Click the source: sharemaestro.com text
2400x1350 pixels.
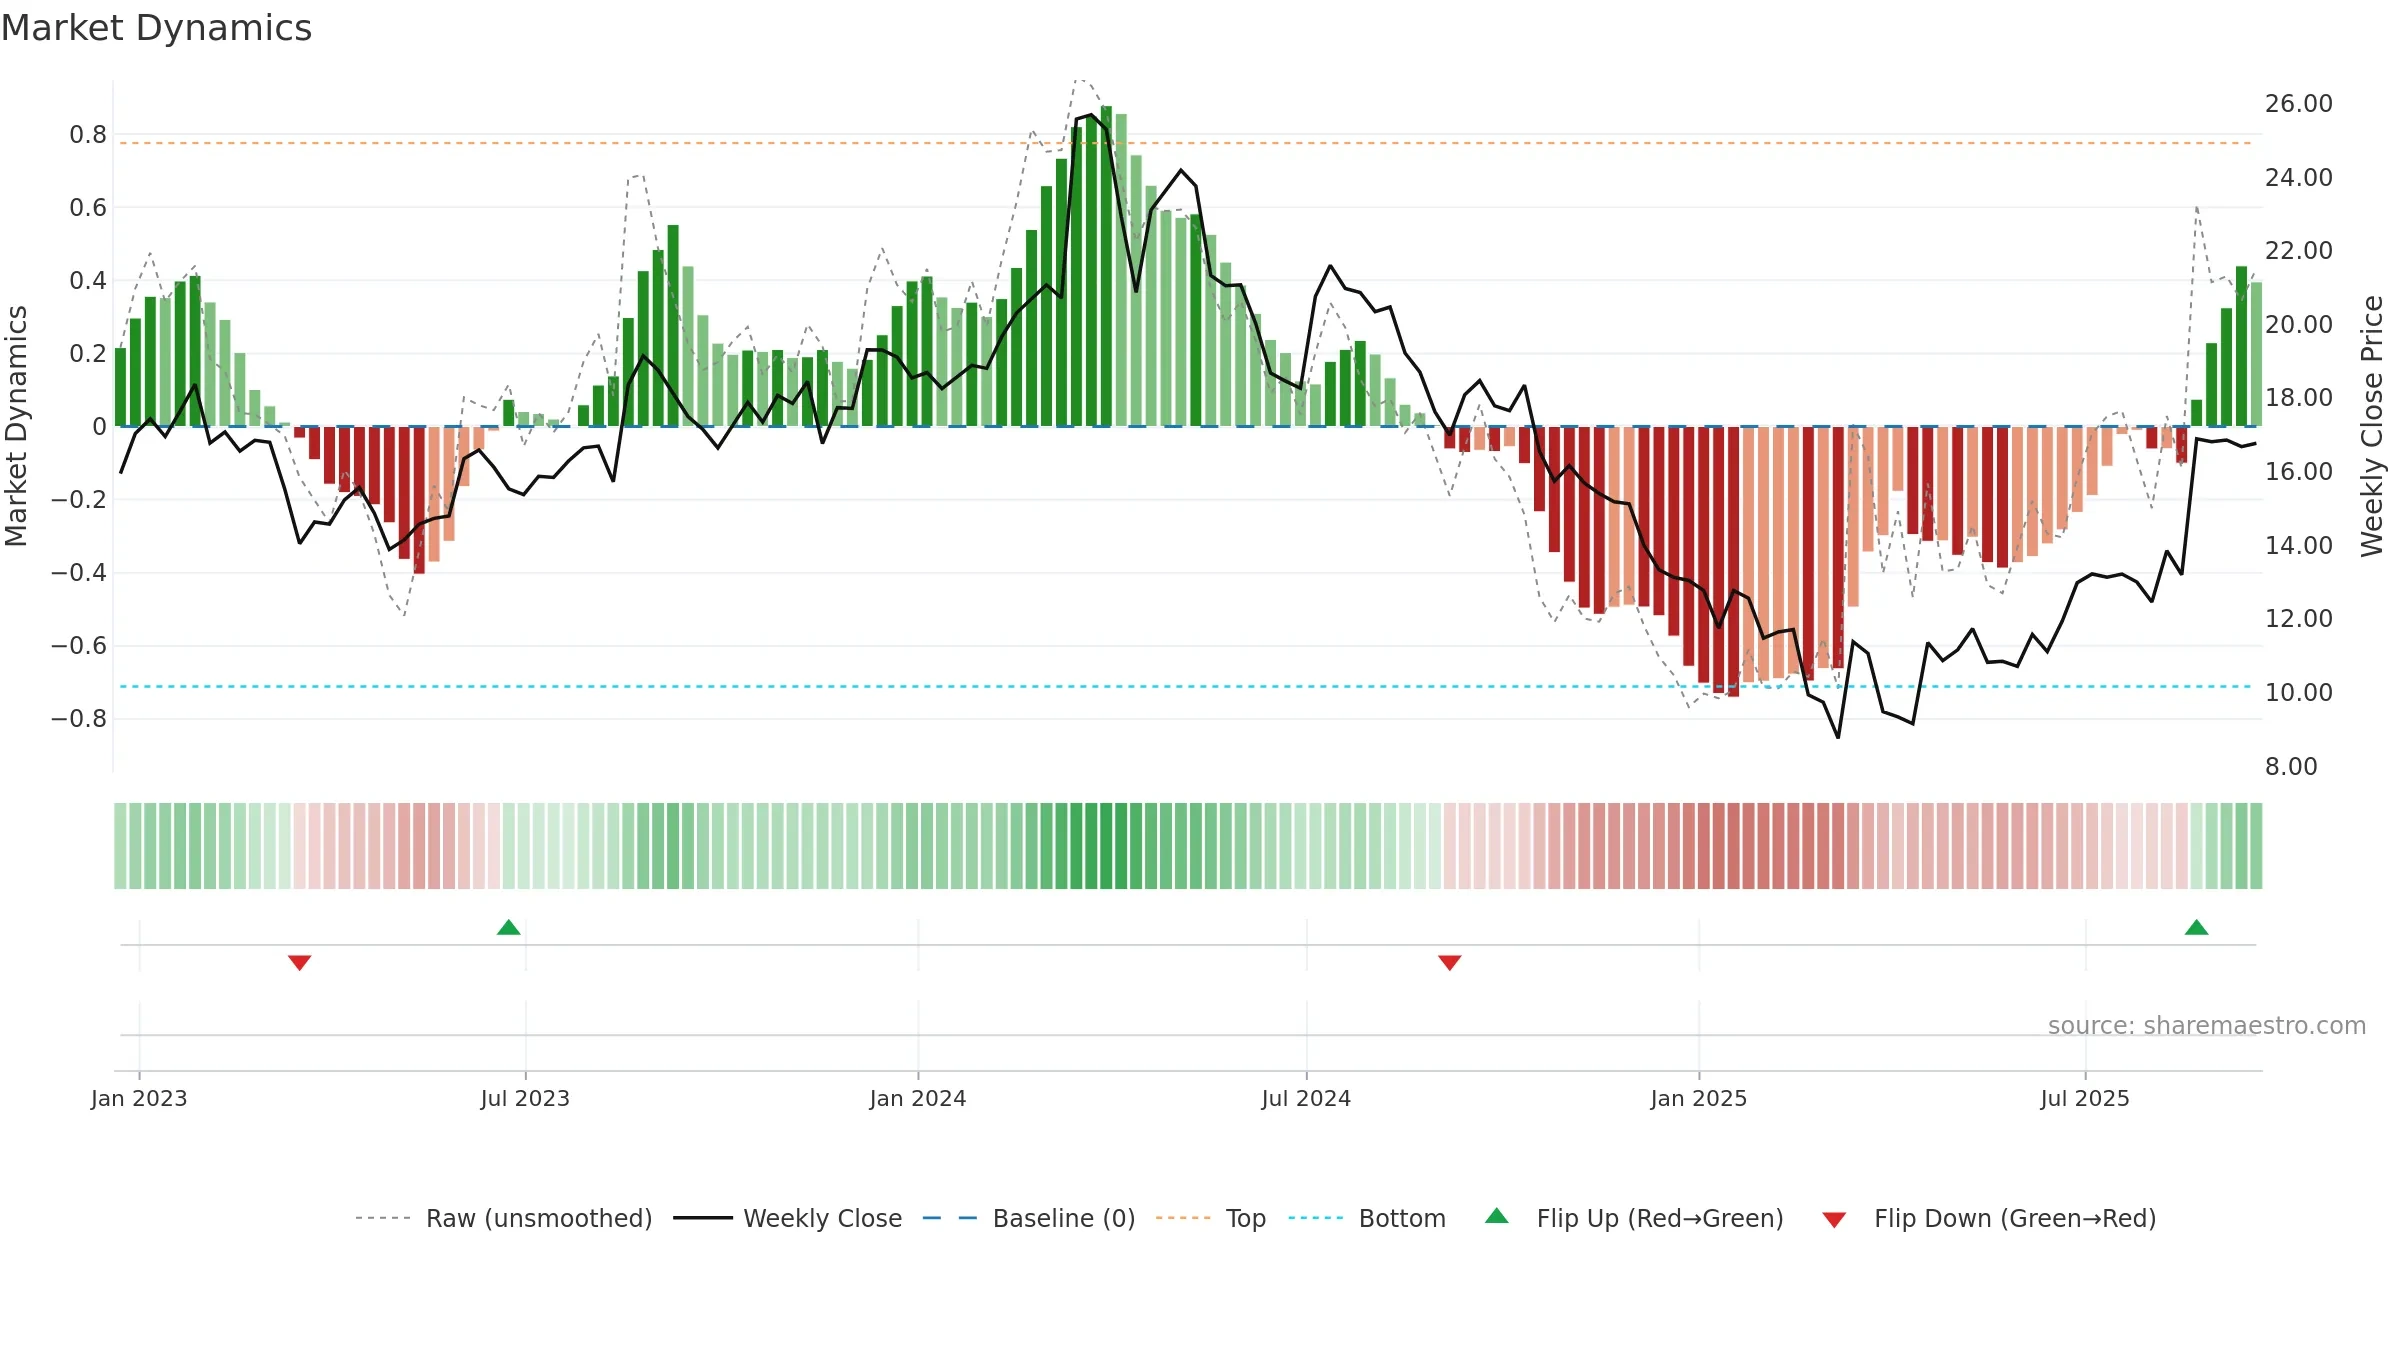click(x=2207, y=1025)
